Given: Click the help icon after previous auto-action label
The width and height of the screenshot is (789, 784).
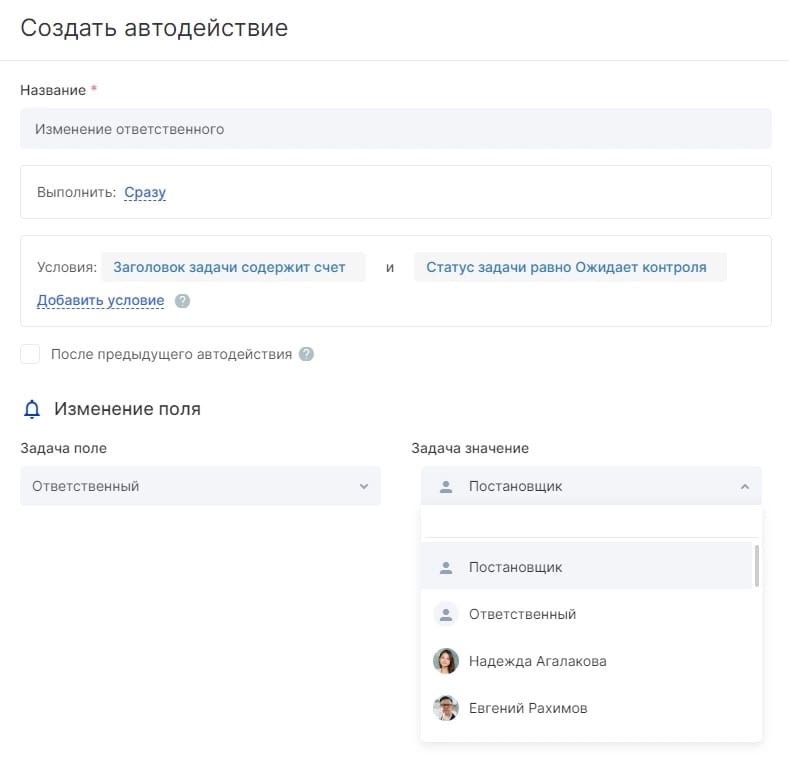Looking at the screenshot, I should [306, 354].
